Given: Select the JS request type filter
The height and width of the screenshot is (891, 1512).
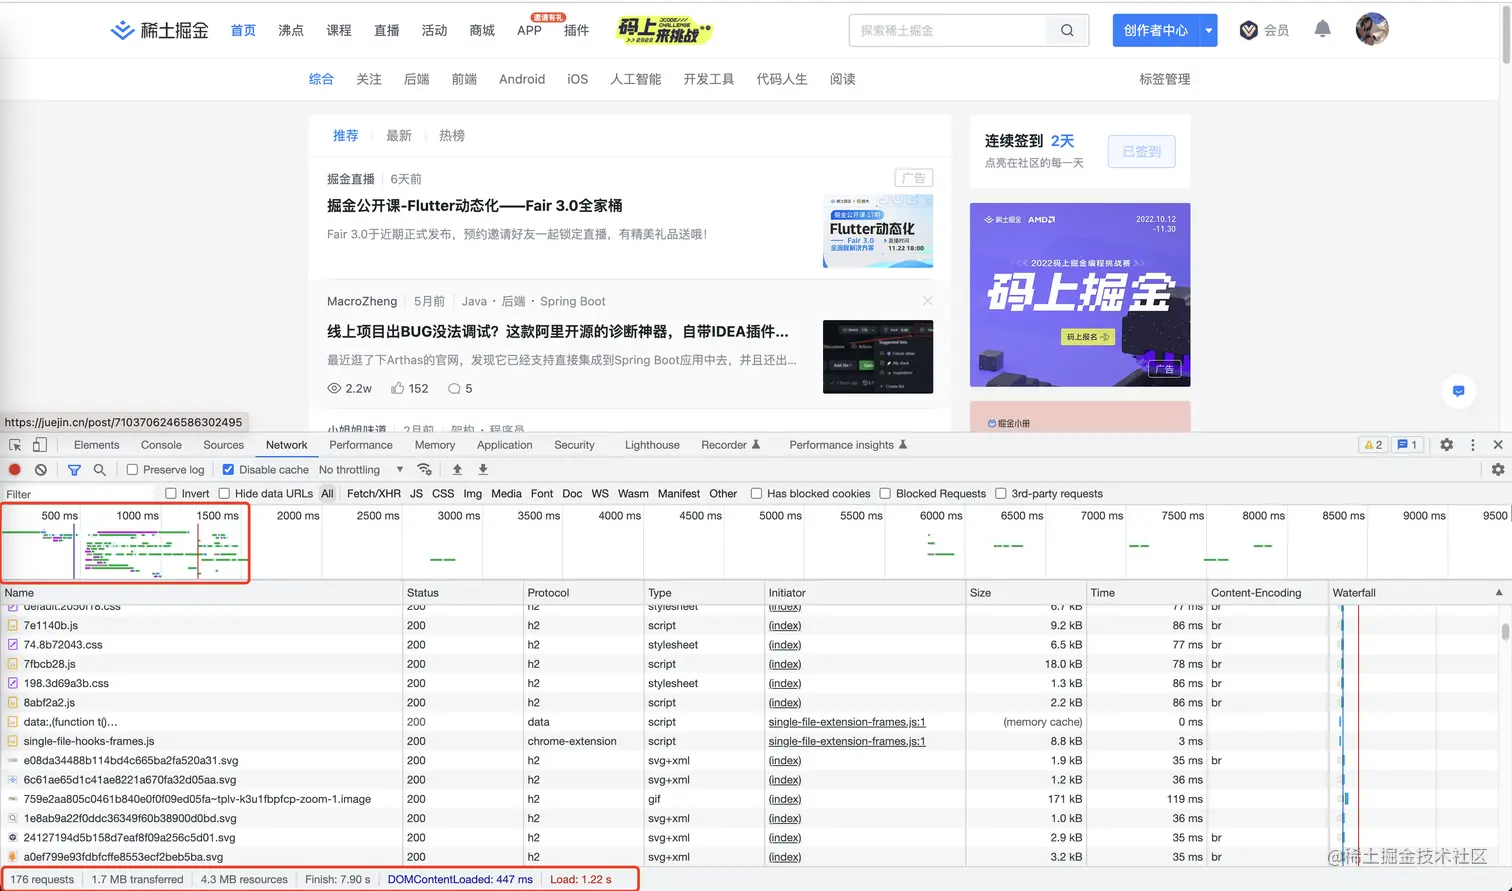Looking at the screenshot, I should tap(416, 494).
